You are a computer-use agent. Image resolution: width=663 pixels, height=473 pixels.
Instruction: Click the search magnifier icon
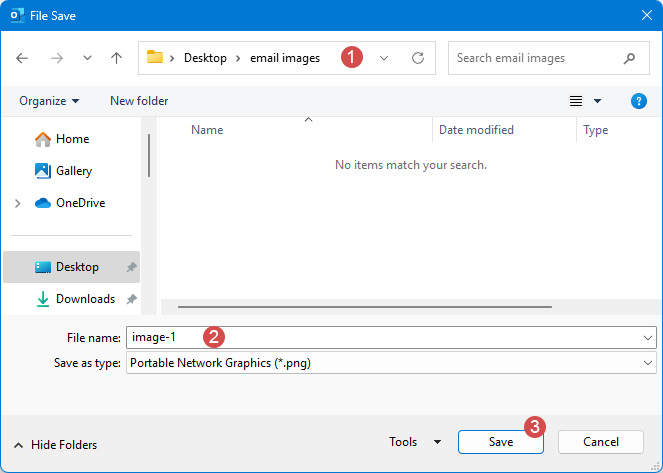tap(629, 58)
